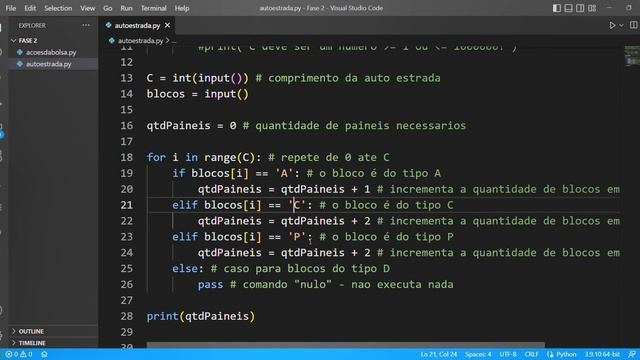Place cursor on line 13 'C = int(input())'
Viewport: 640px width, 360px height.
tap(198, 78)
